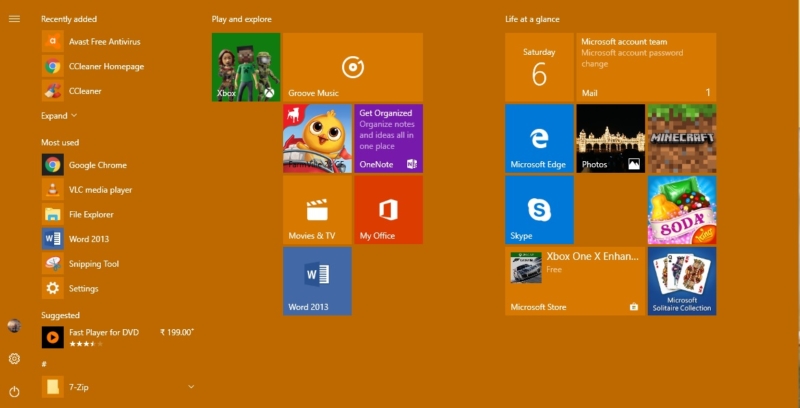
Task: Click the Microsoft Solitaire Collection tile
Action: pos(681,281)
